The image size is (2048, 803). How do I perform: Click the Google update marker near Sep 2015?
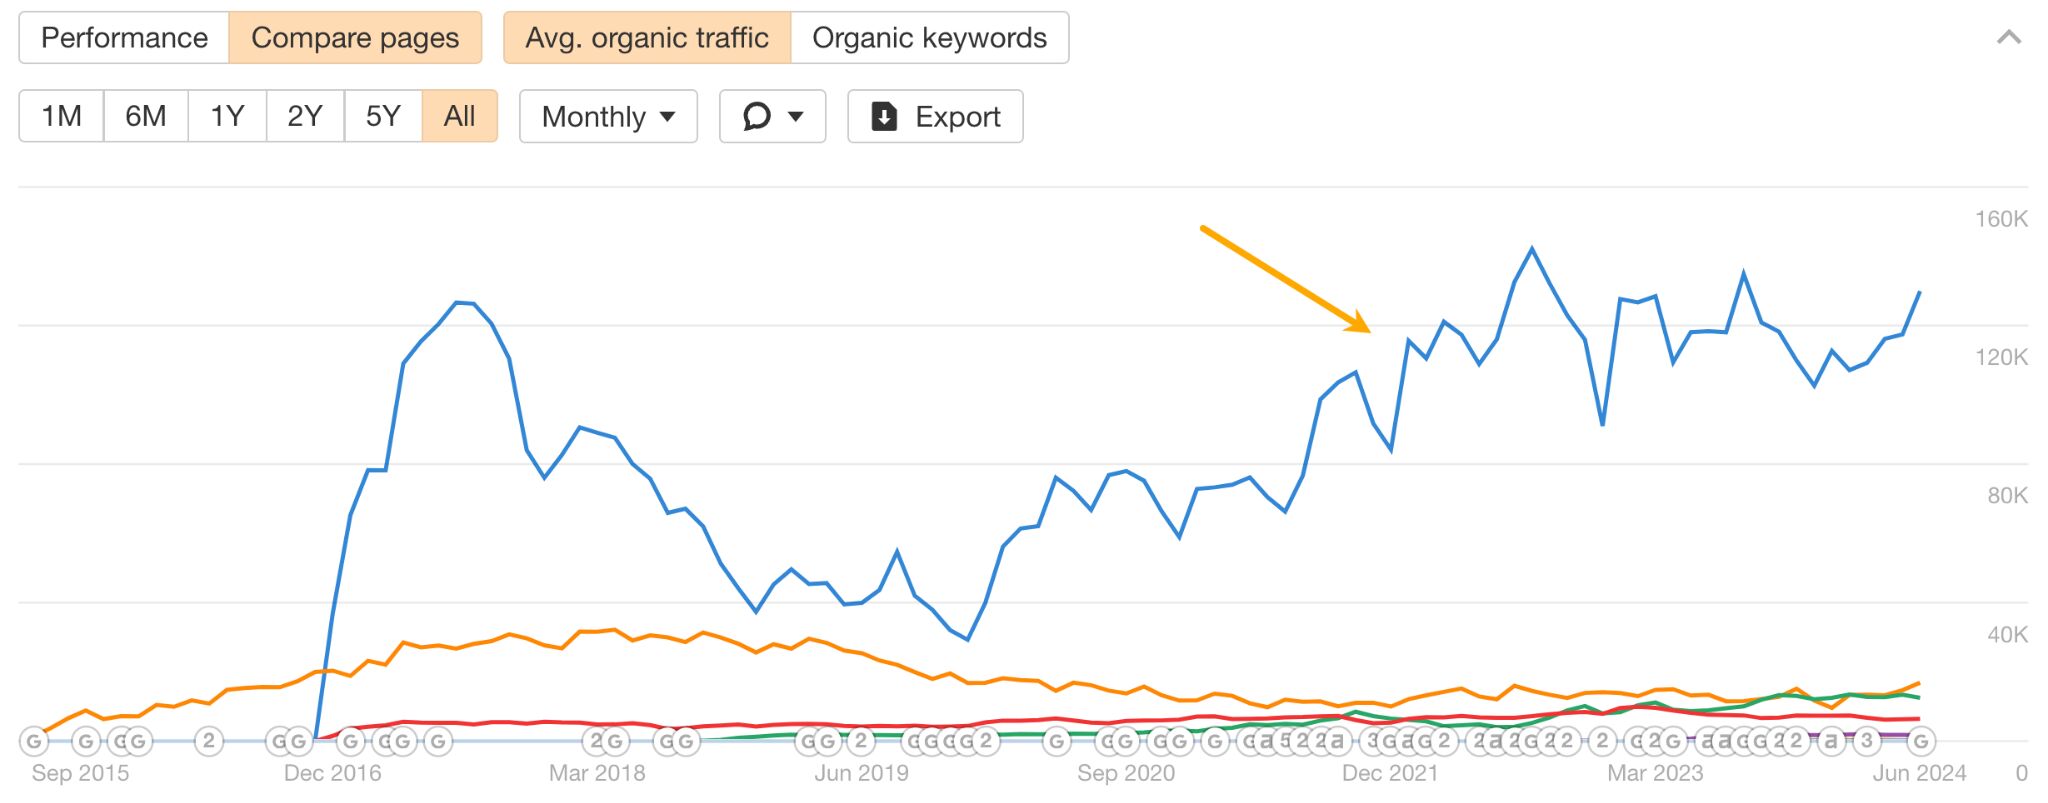click(x=35, y=740)
